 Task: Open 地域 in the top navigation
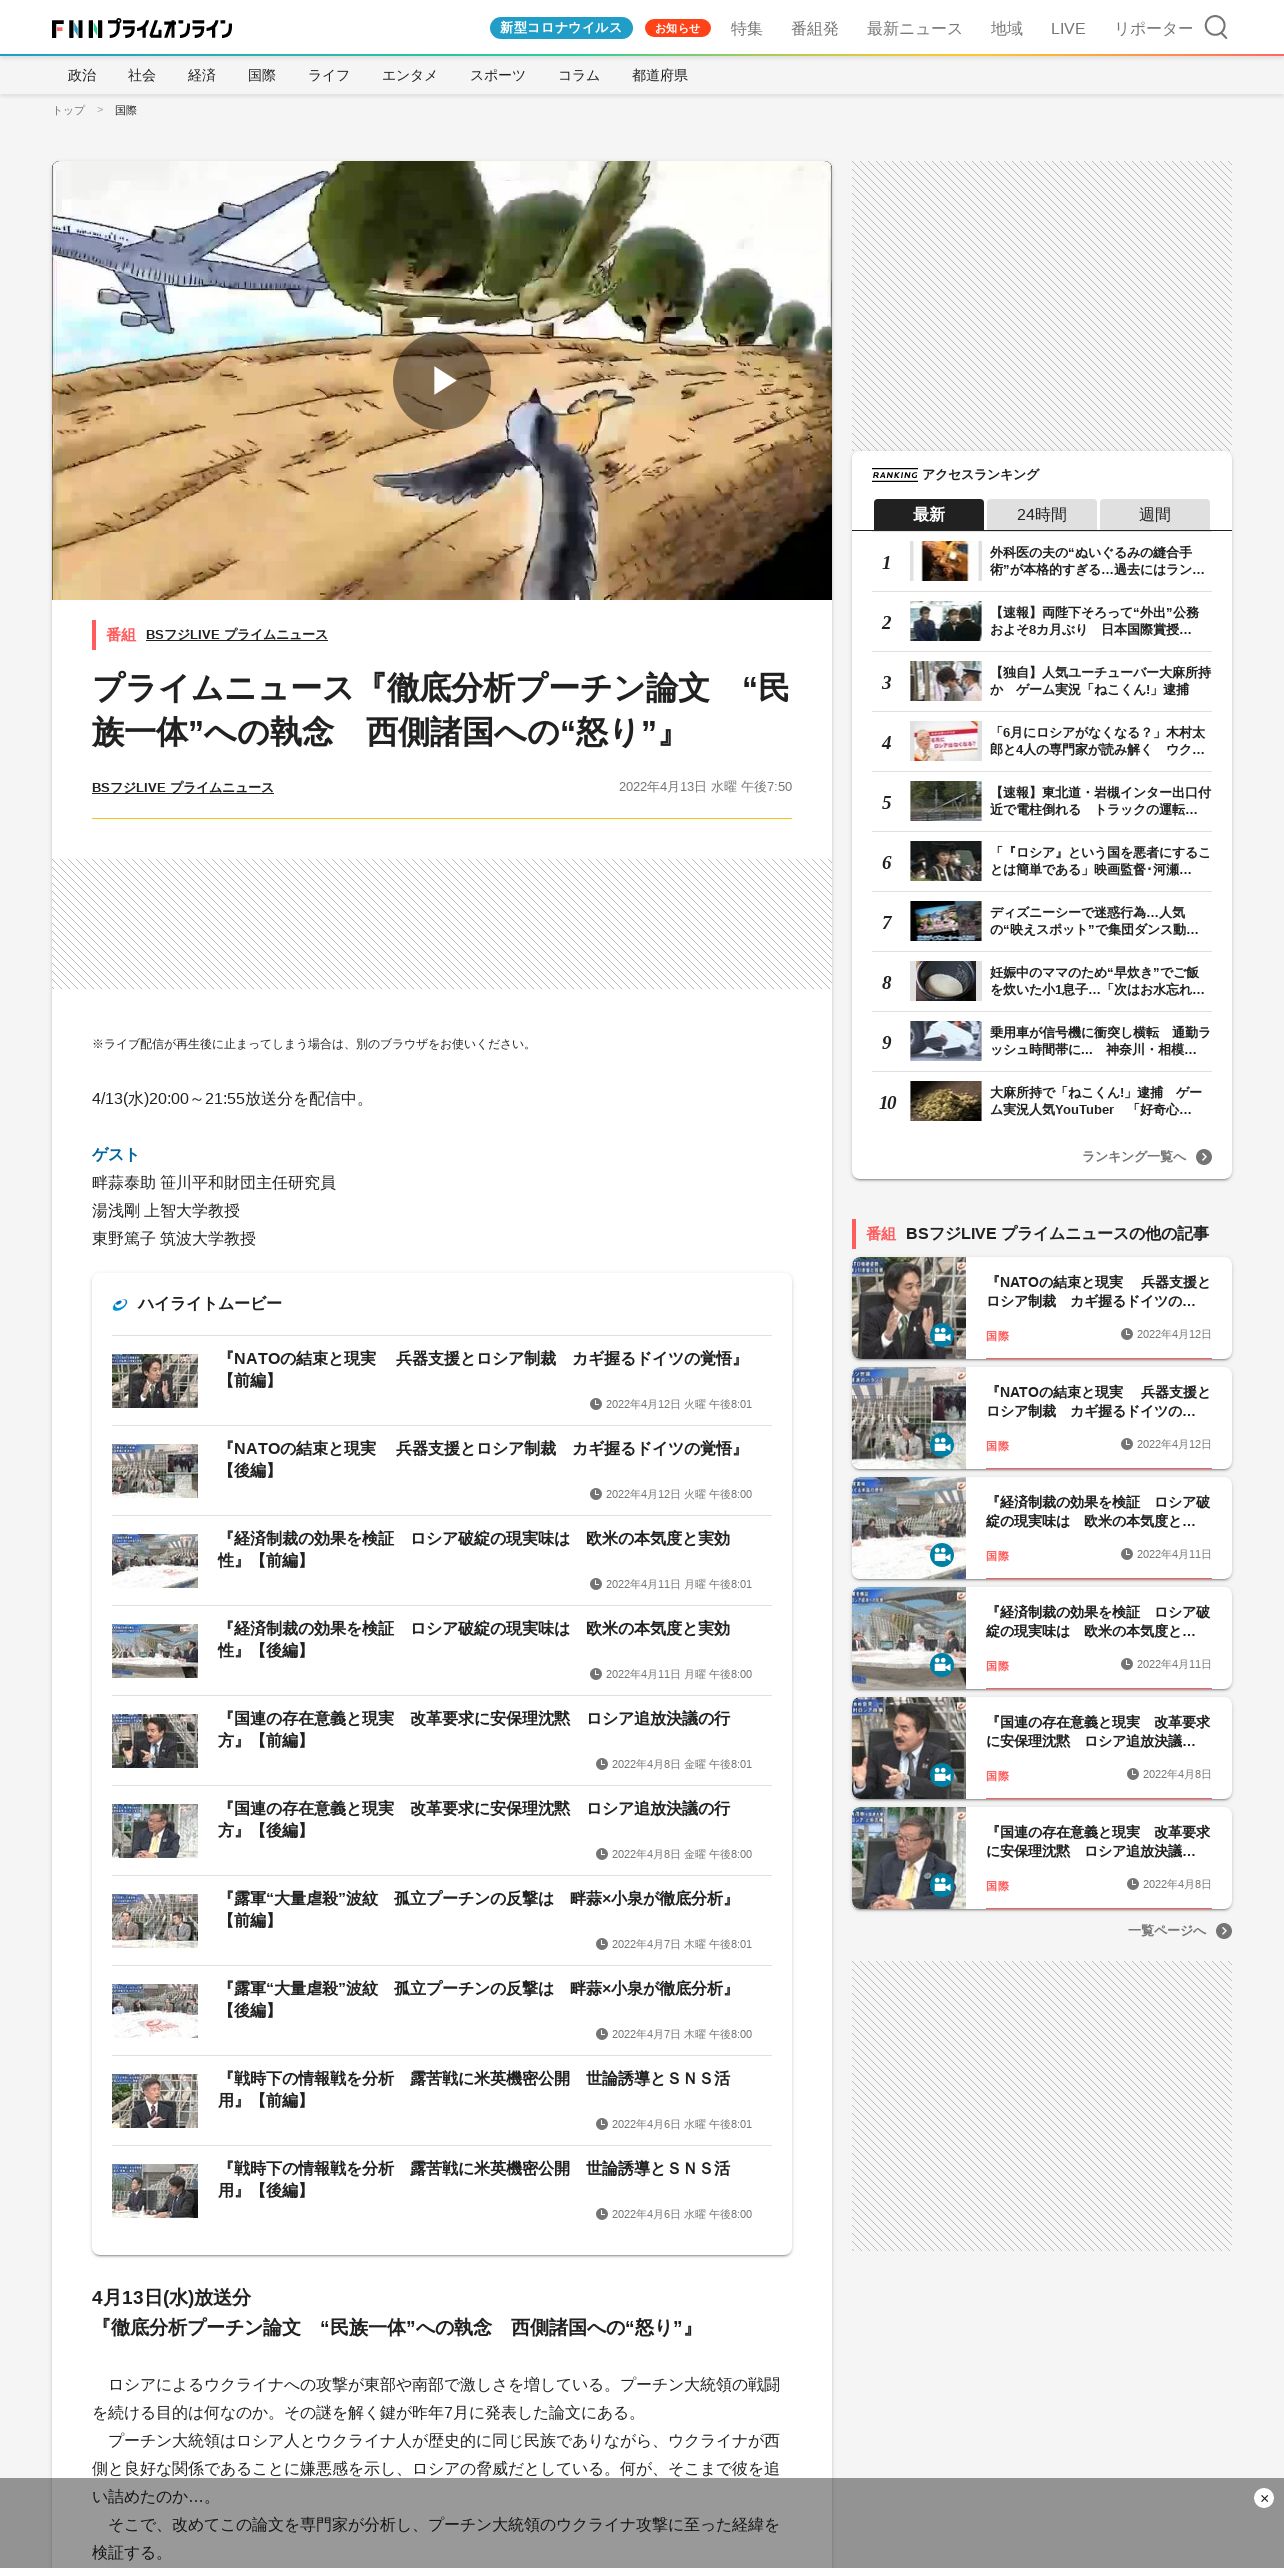pyautogui.click(x=1006, y=28)
